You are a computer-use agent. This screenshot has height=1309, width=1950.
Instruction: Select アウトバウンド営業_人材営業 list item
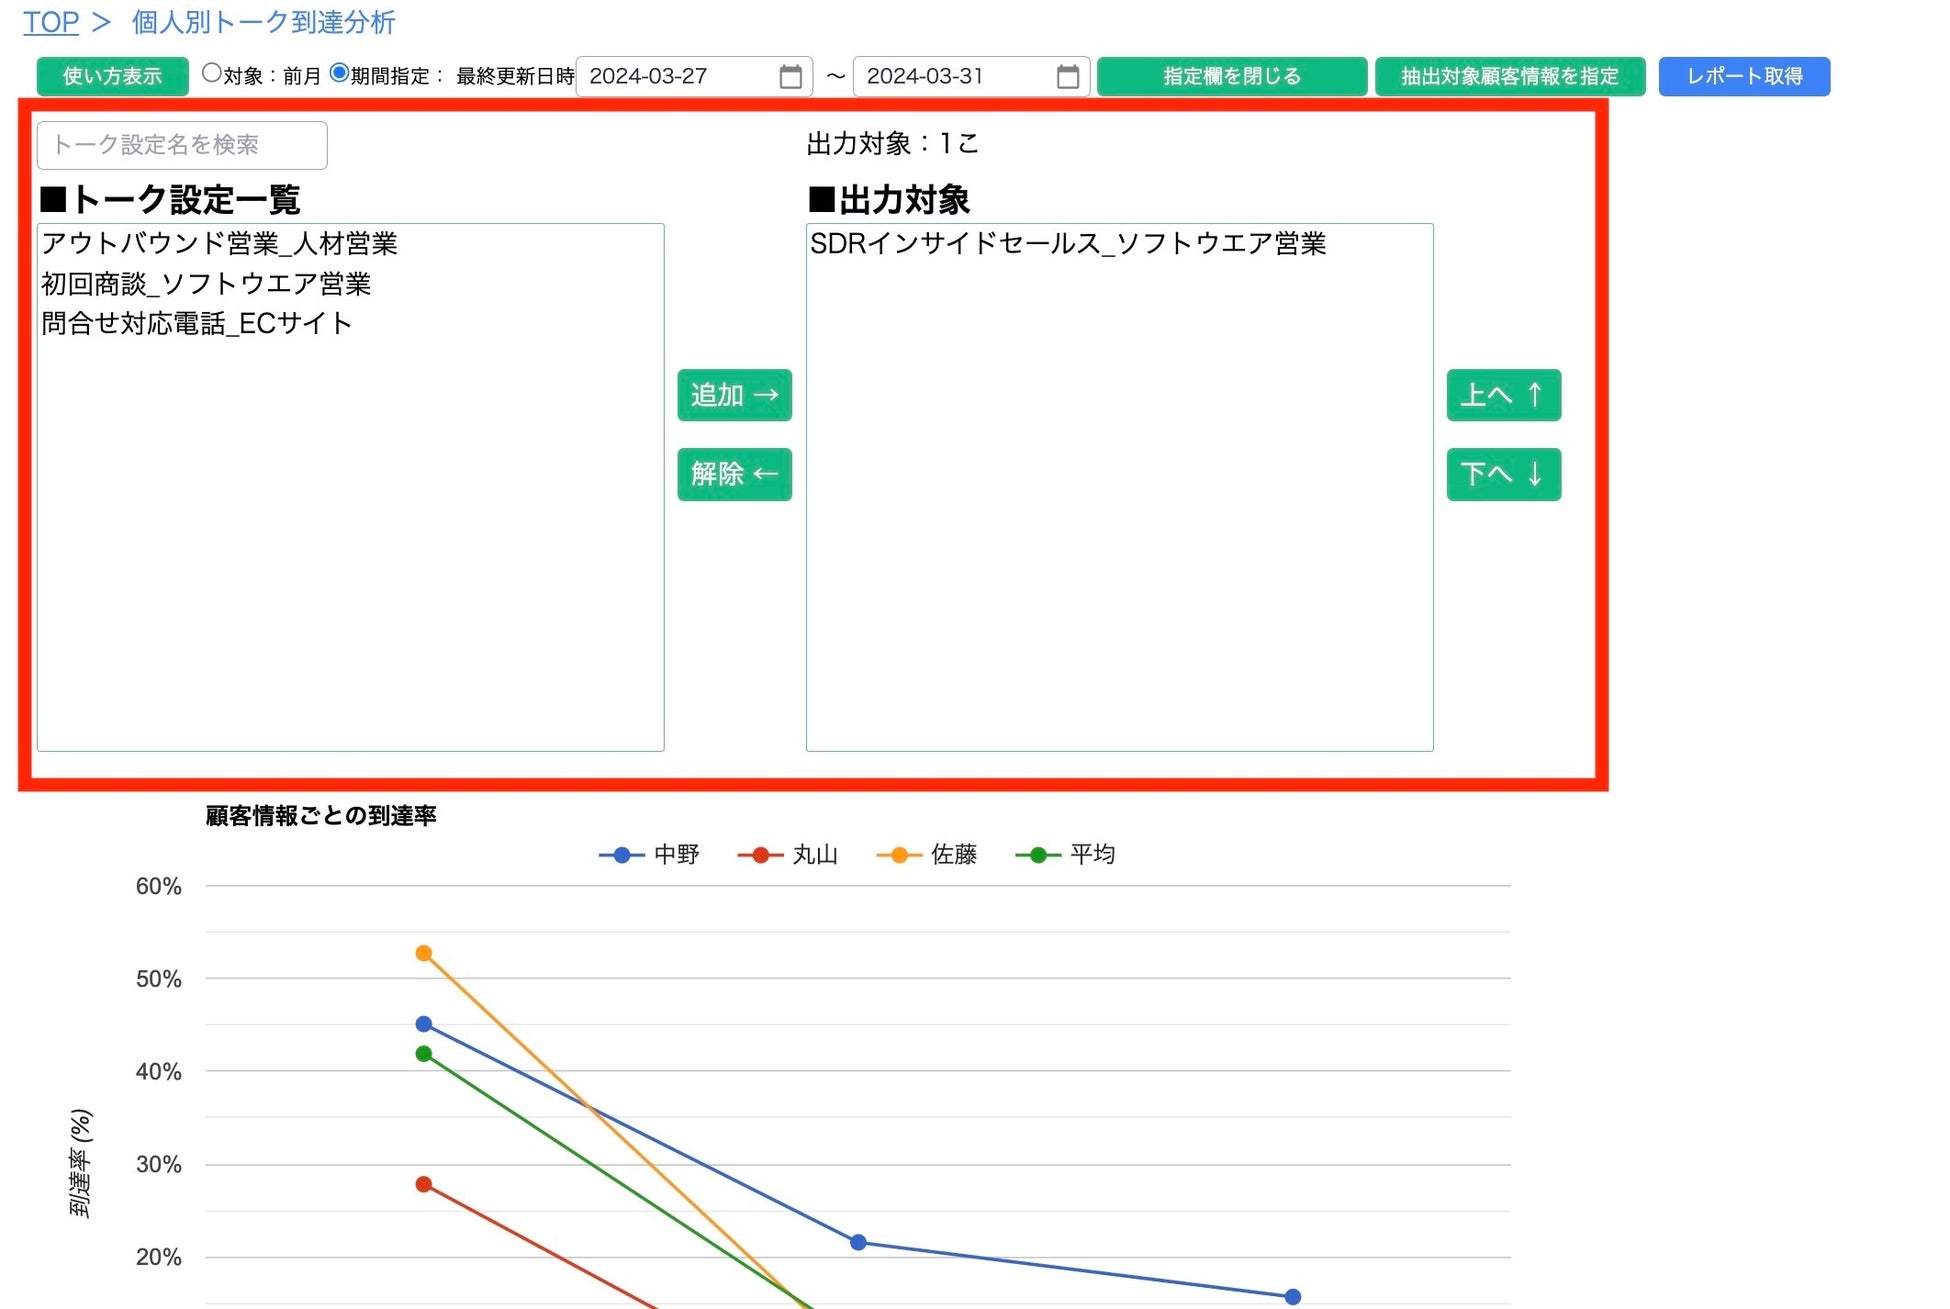(x=219, y=244)
